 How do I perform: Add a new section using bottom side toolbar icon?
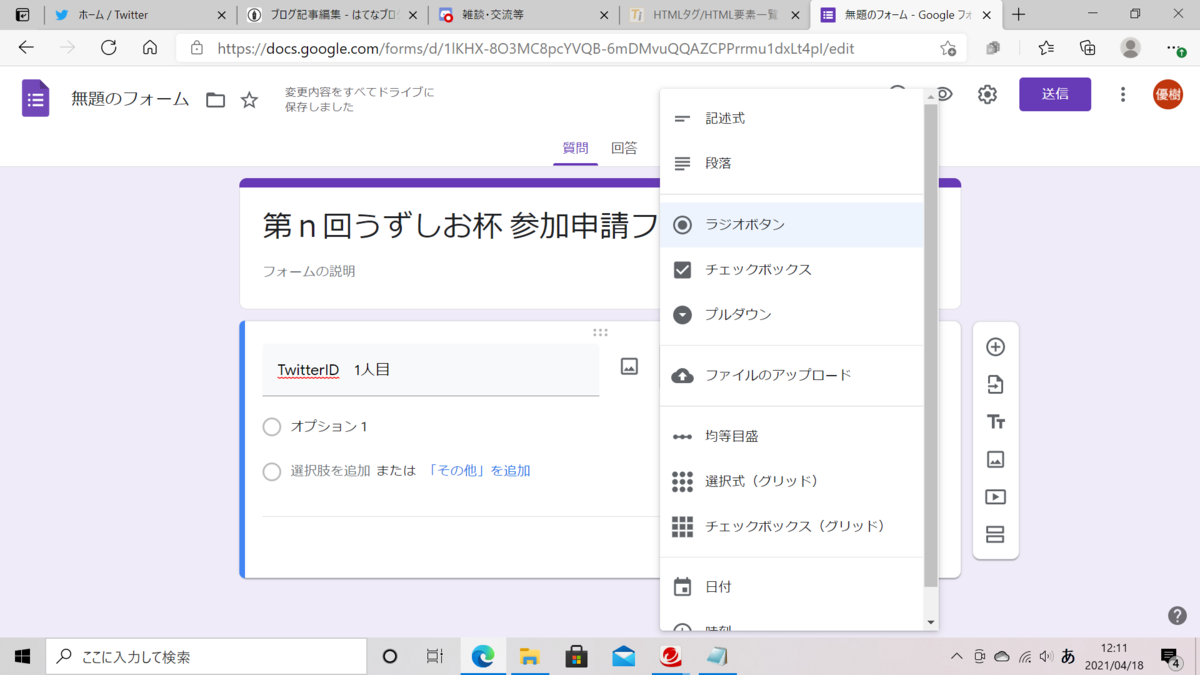(995, 534)
